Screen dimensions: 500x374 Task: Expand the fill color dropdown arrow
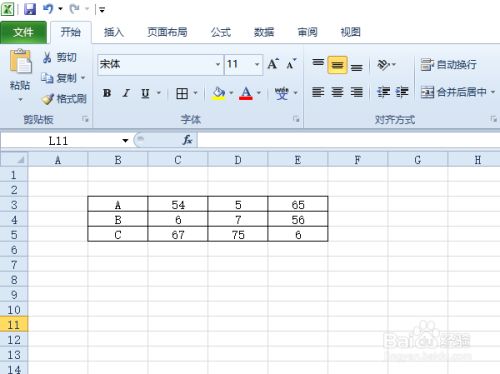231,93
